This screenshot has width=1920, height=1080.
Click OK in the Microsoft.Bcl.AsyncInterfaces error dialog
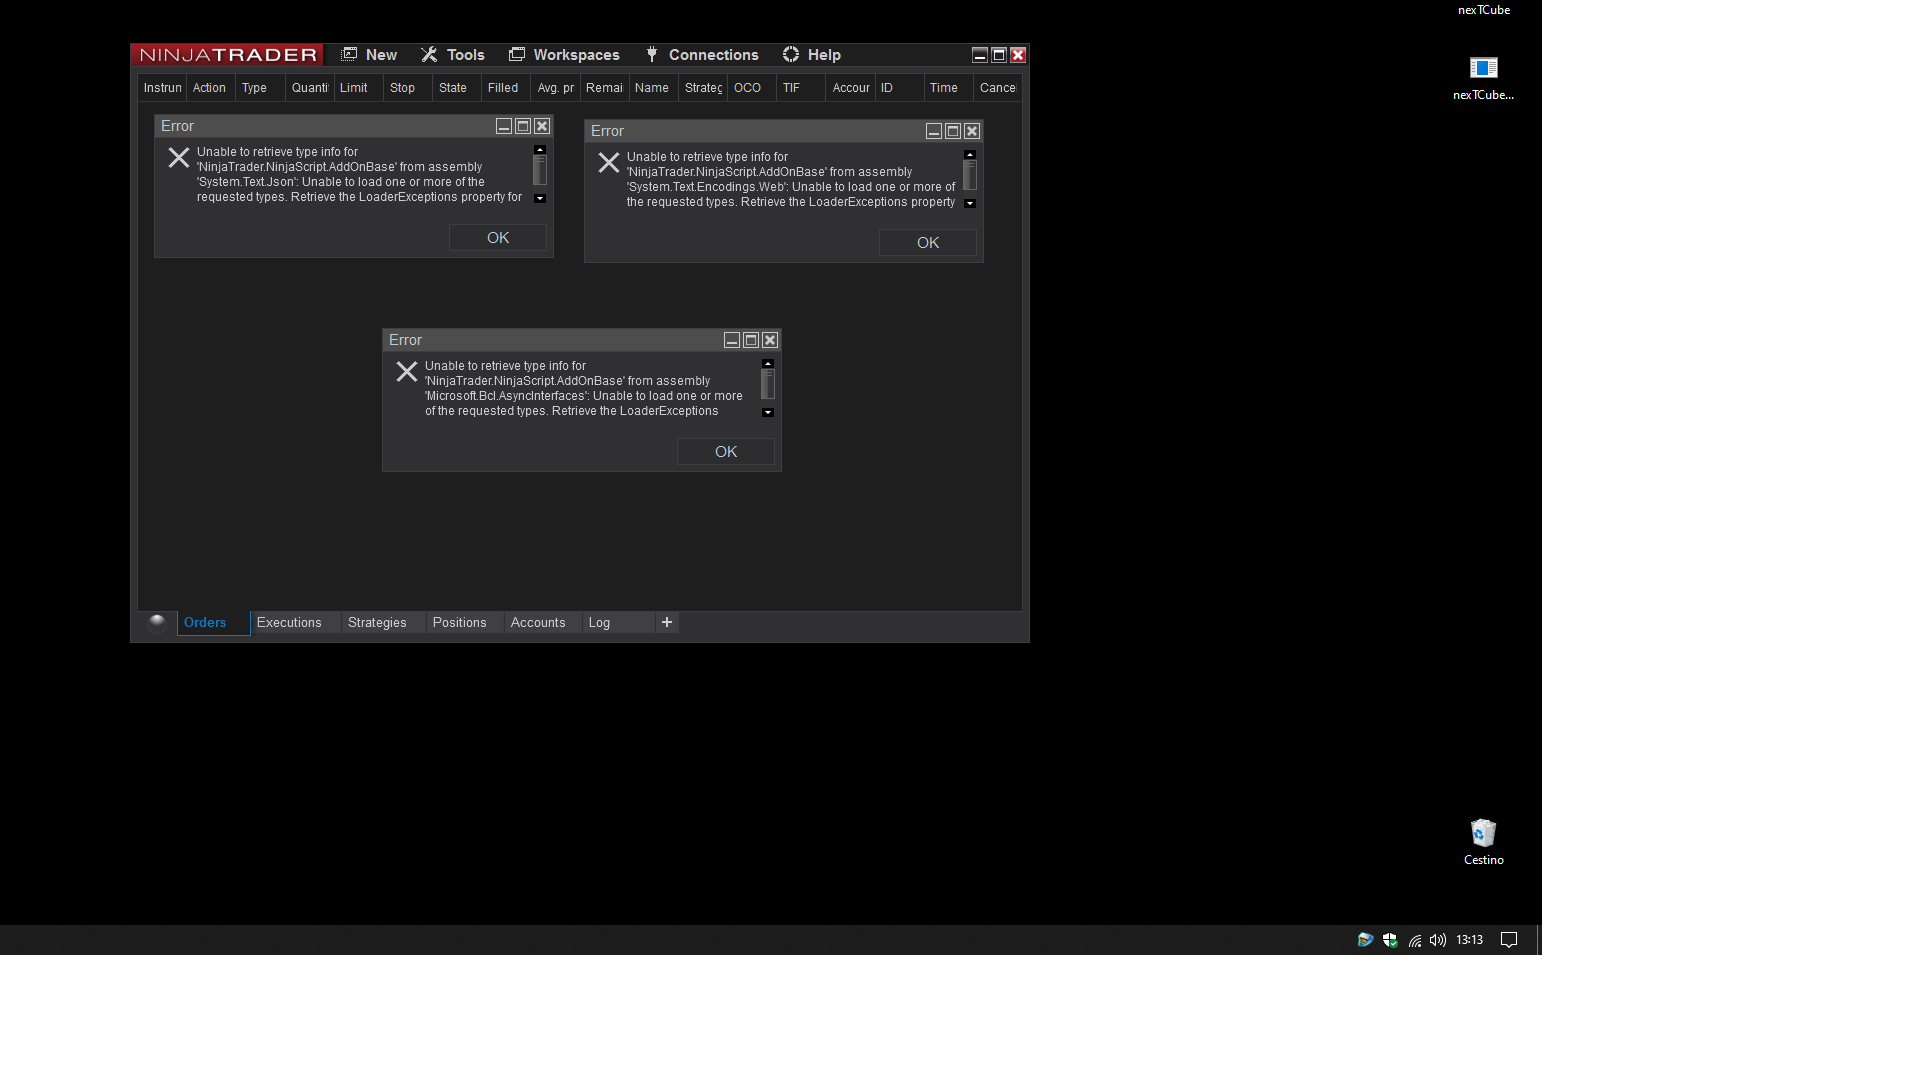tap(726, 452)
